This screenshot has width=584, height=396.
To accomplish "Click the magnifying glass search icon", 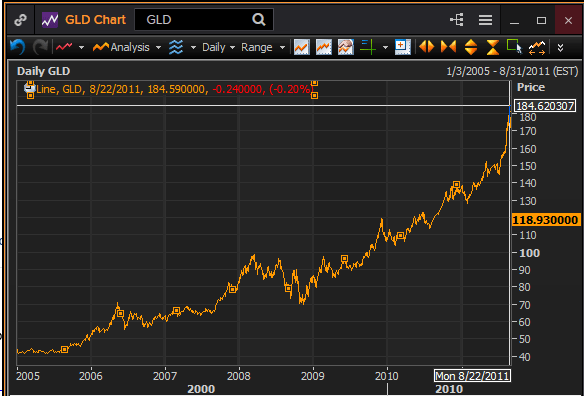I will pyautogui.click(x=259, y=19).
